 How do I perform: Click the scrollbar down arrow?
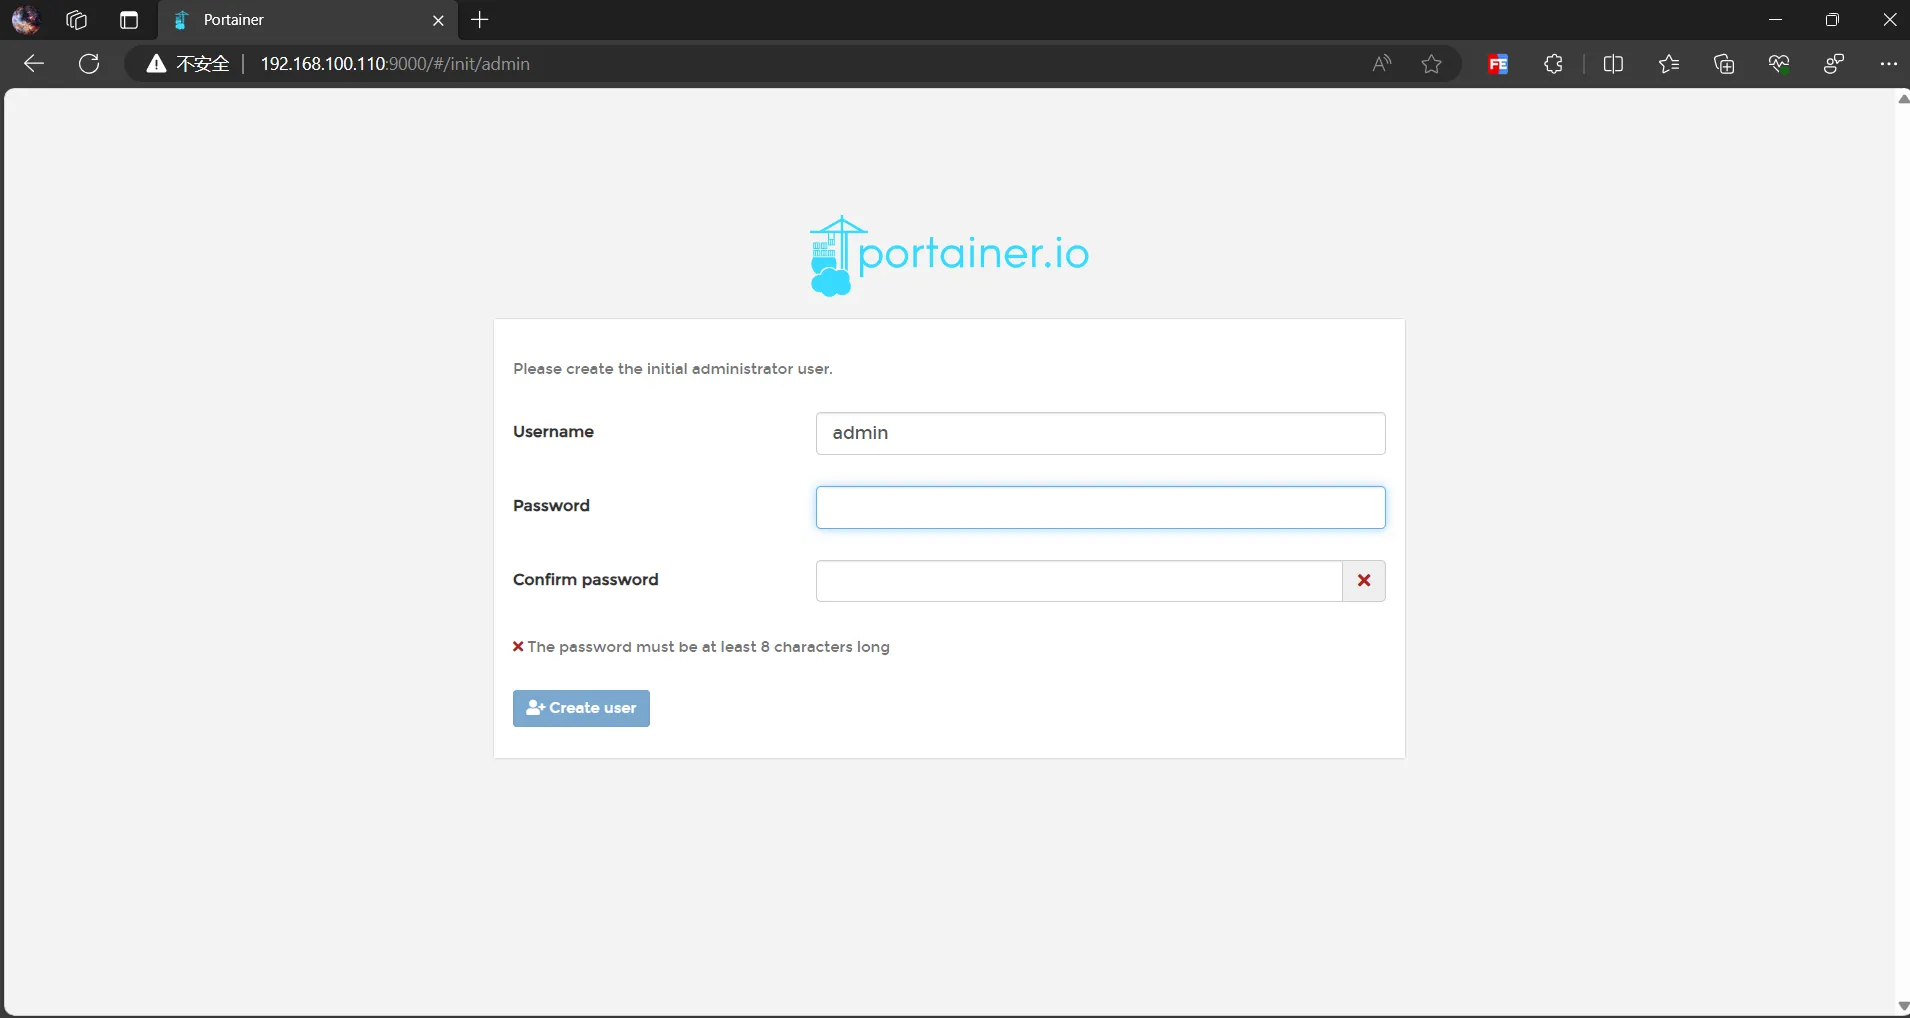1902,1006
